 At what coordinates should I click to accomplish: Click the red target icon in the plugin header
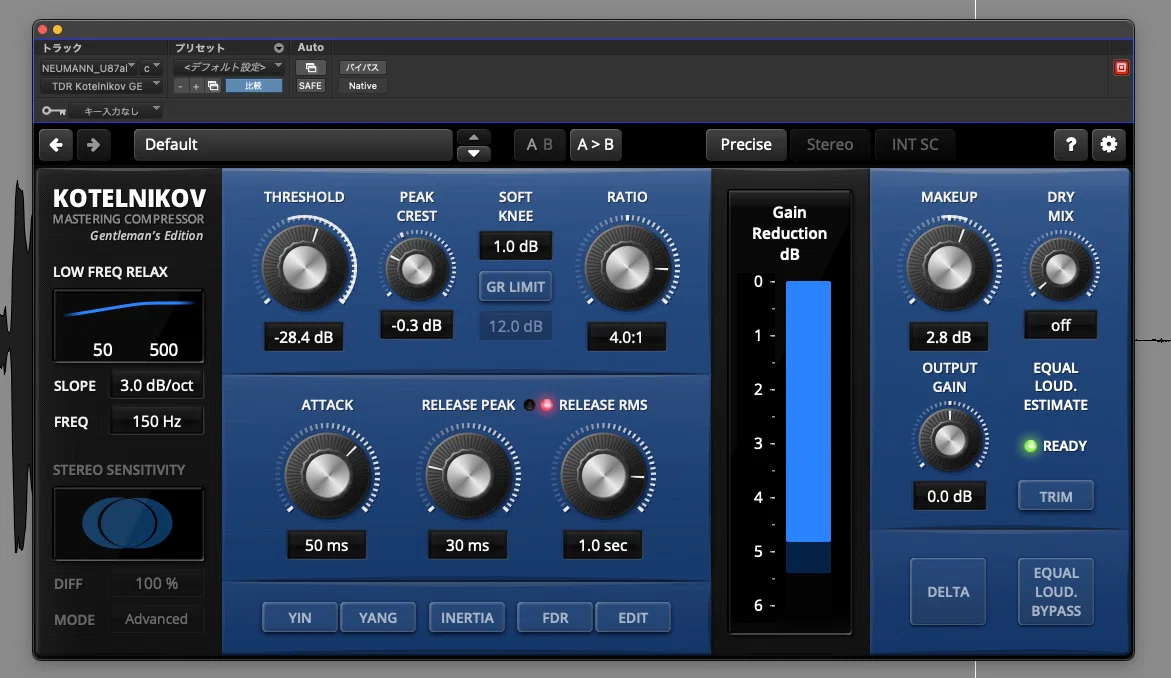coord(1121,68)
